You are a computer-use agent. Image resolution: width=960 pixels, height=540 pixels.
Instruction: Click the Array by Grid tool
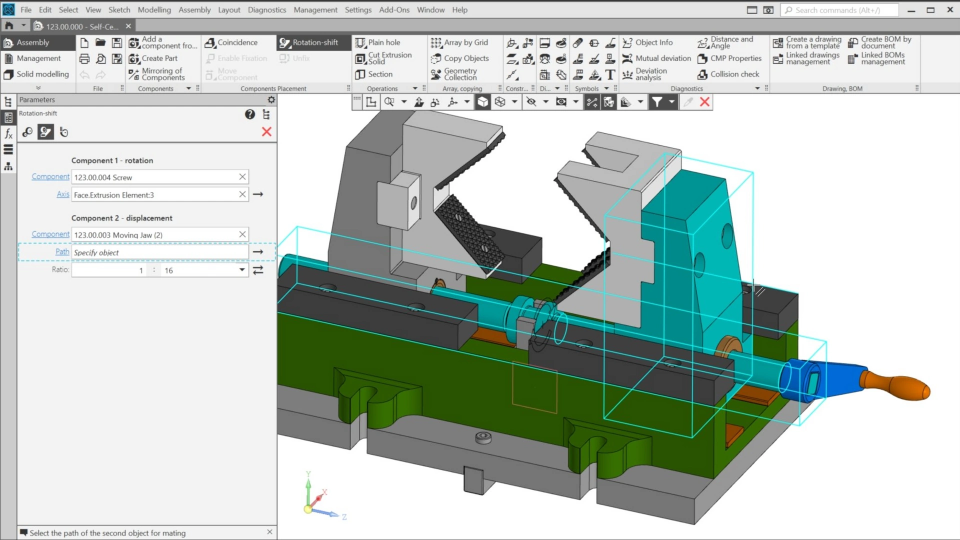tap(459, 43)
